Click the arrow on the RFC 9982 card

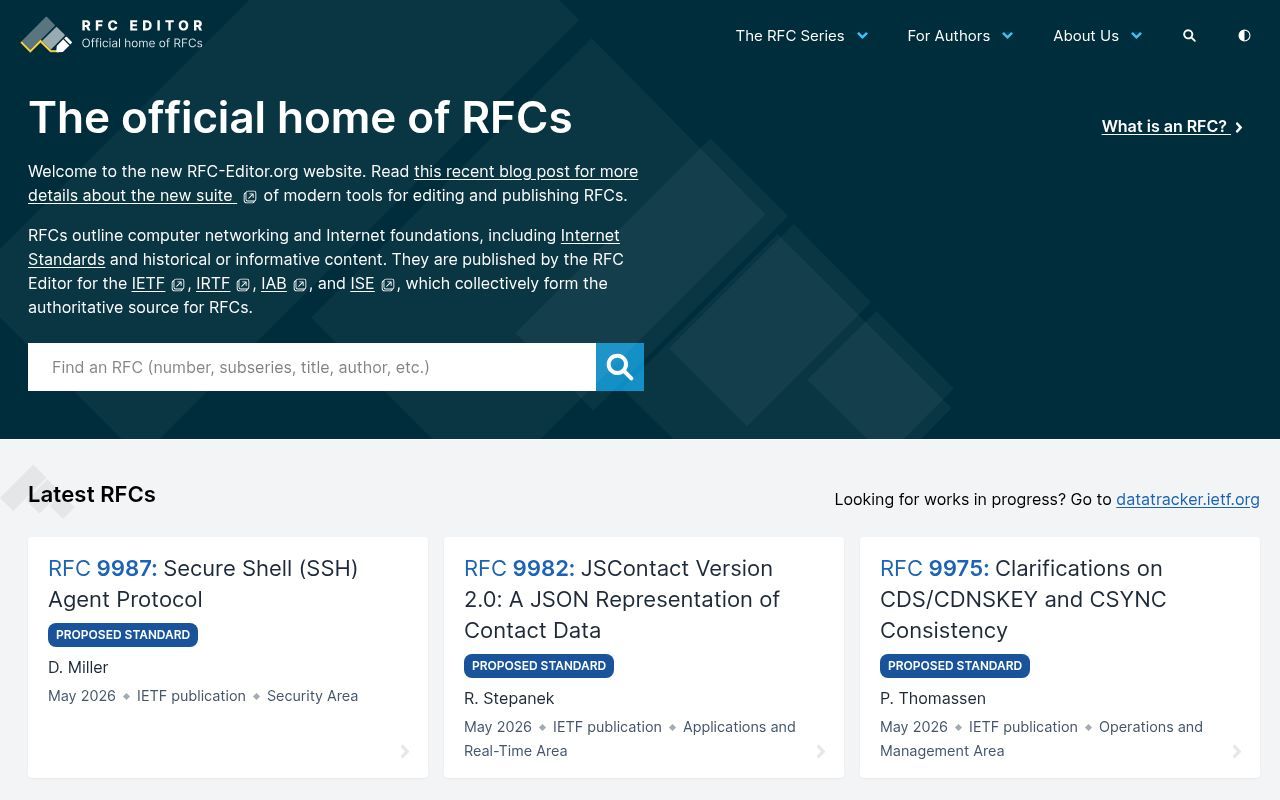click(821, 751)
